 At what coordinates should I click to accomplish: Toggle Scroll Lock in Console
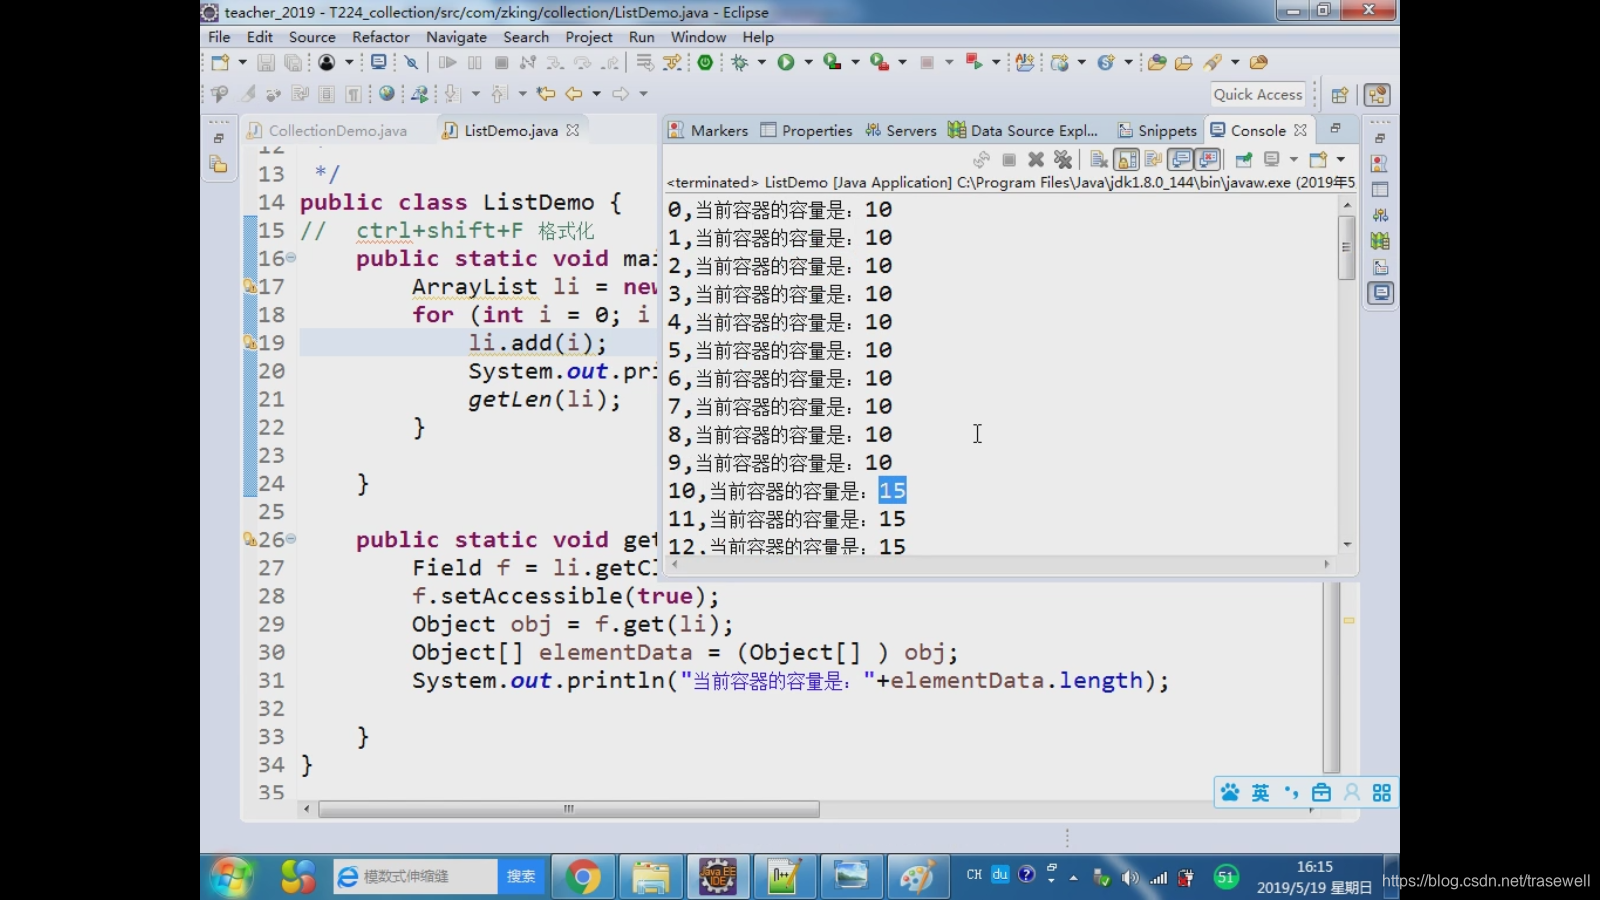click(x=1126, y=159)
